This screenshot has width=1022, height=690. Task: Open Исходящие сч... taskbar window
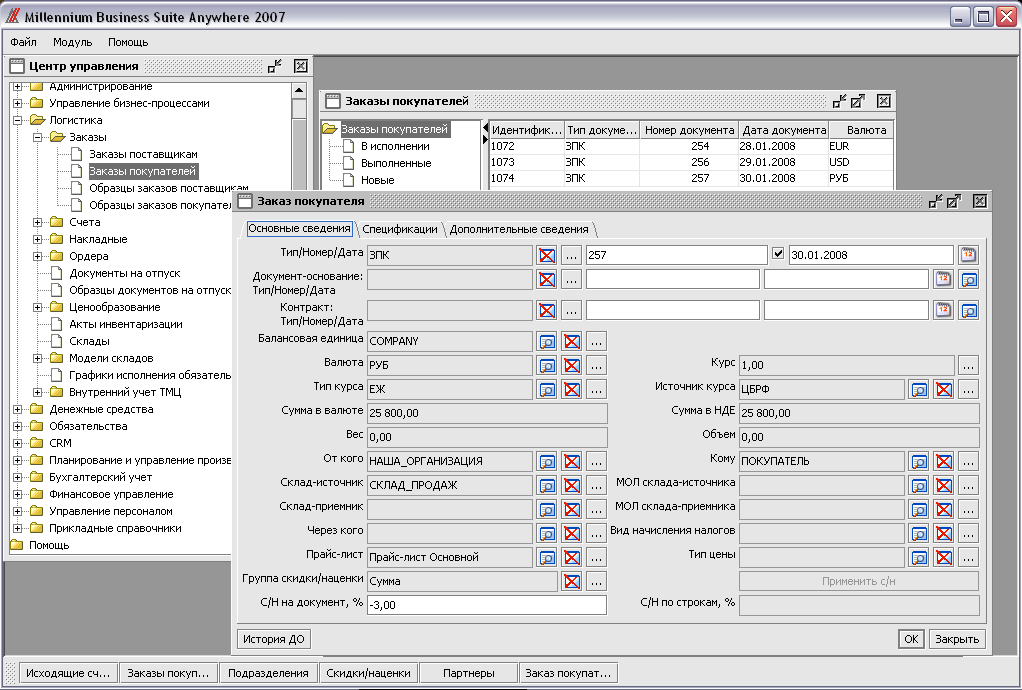click(68, 673)
